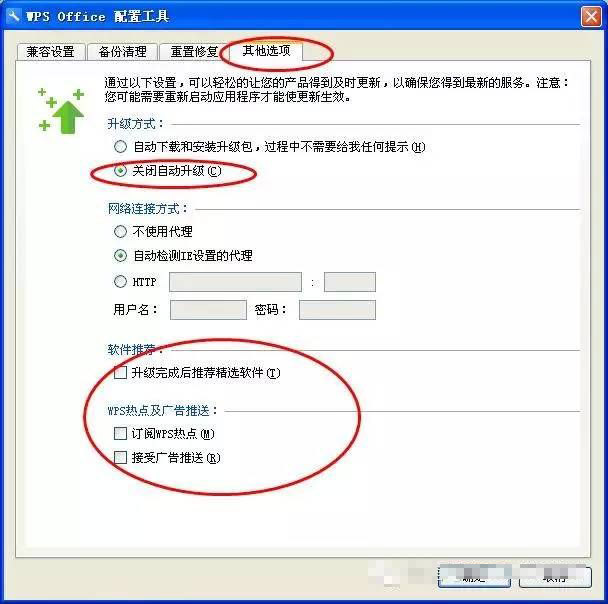Click the HTTP proxy port field

point(350,282)
